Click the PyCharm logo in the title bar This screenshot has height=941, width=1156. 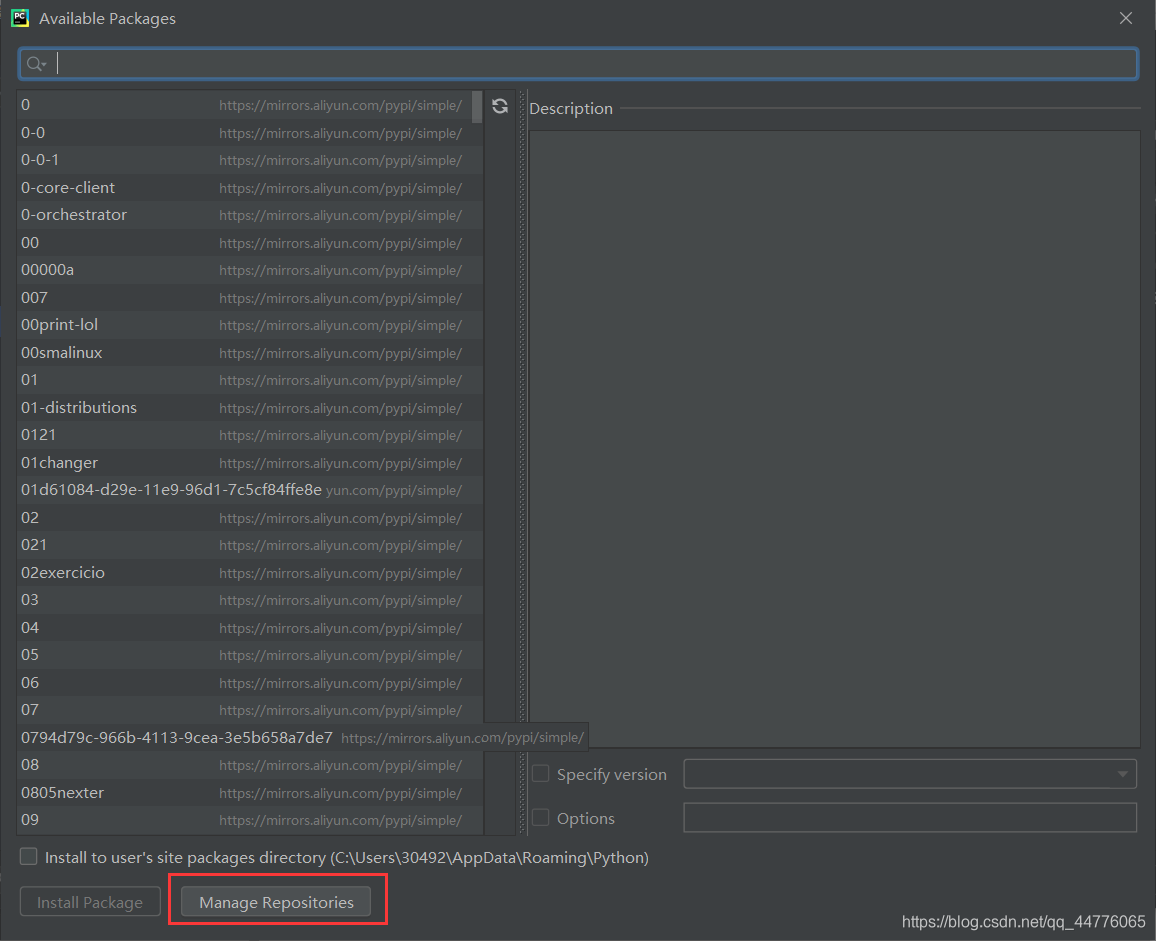click(x=20, y=18)
